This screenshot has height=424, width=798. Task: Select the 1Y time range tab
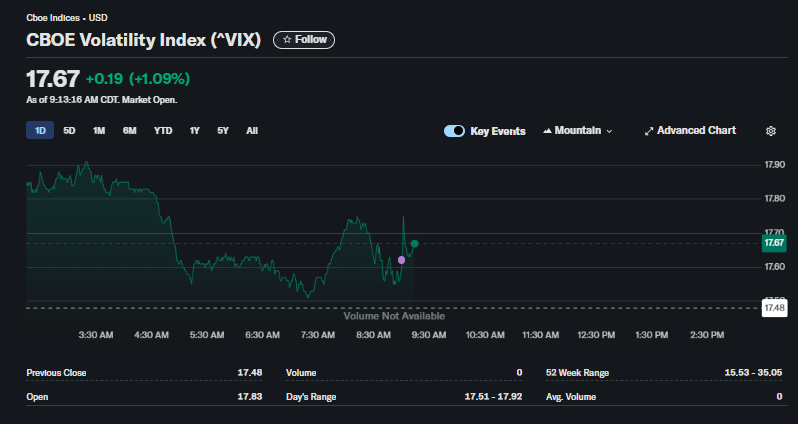(194, 131)
